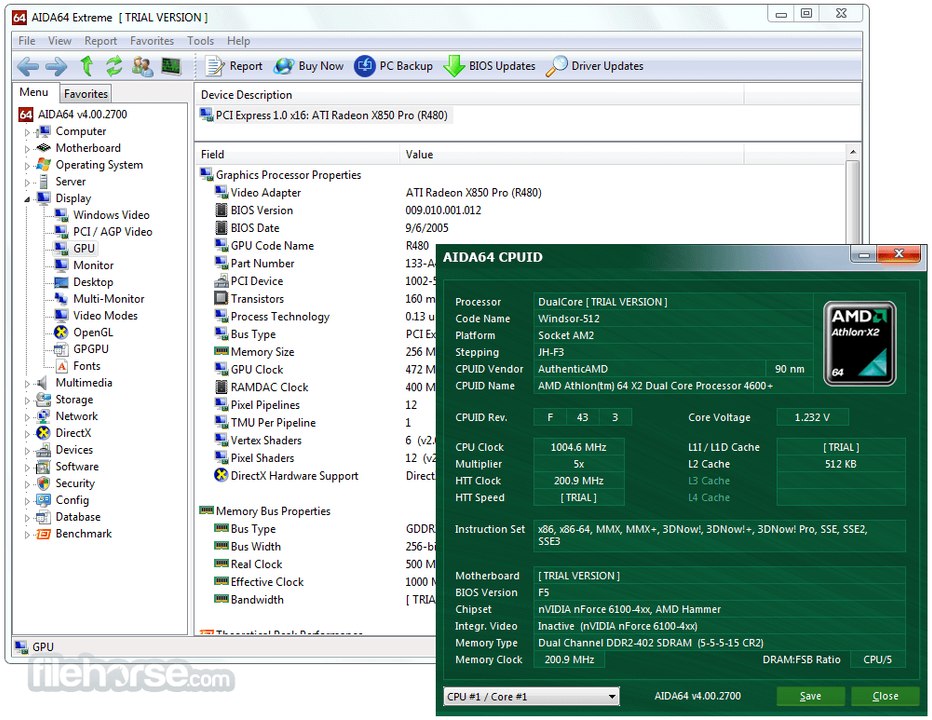Click the DirectX icon in the tree
The height and width of the screenshot is (720, 932).
pyautogui.click(x=43, y=433)
